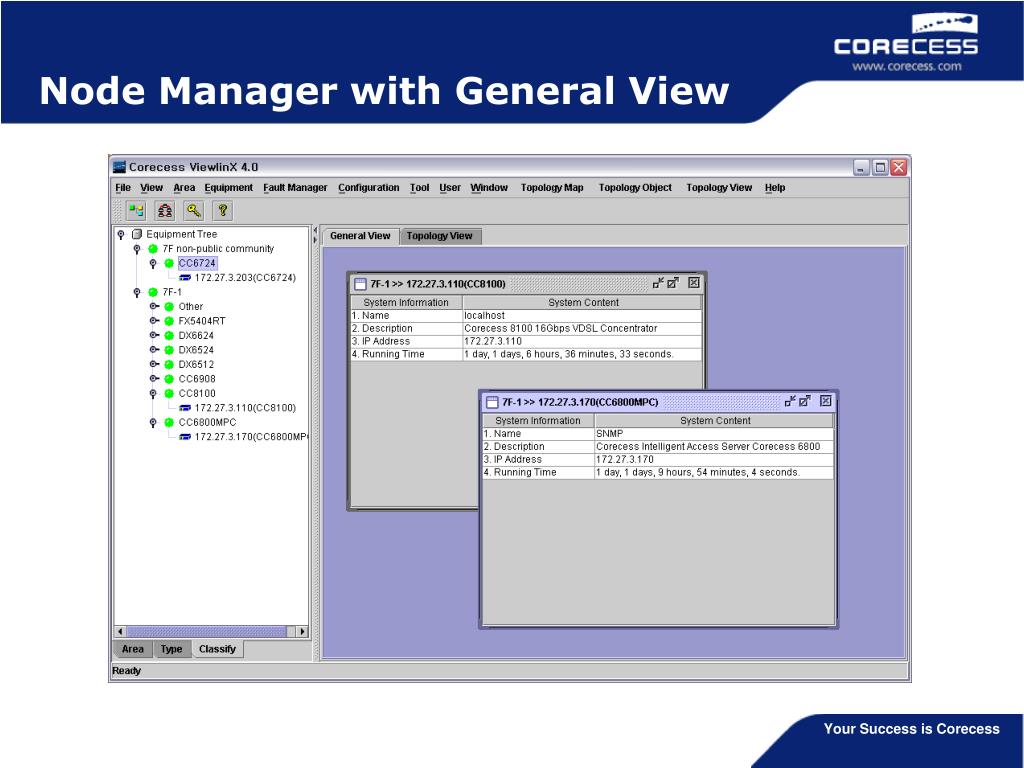The width and height of the screenshot is (1024, 768).
Task: Expand the Other tree node
Action: coord(154,306)
